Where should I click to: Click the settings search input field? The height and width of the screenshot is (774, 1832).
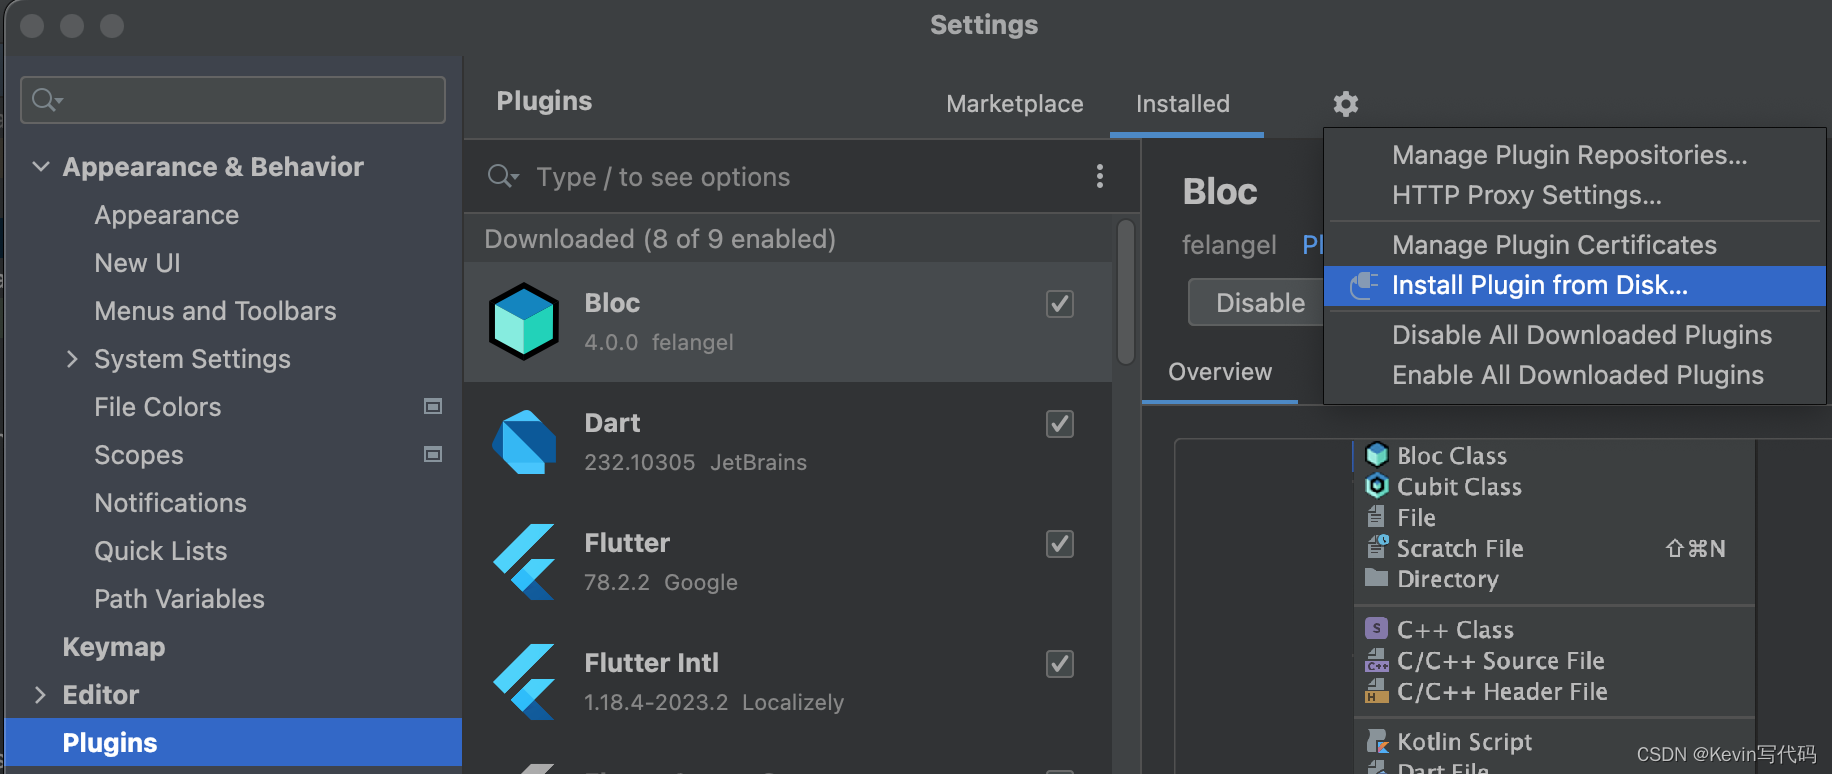(233, 100)
